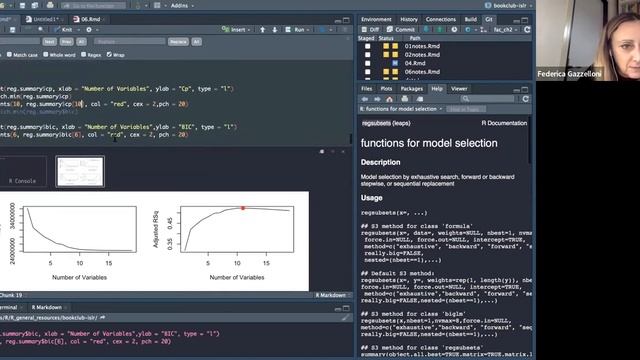The height and width of the screenshot is (360, 640).
Task: Click the Git Pull down-arrow icon
Action: [x=426, y=29]
